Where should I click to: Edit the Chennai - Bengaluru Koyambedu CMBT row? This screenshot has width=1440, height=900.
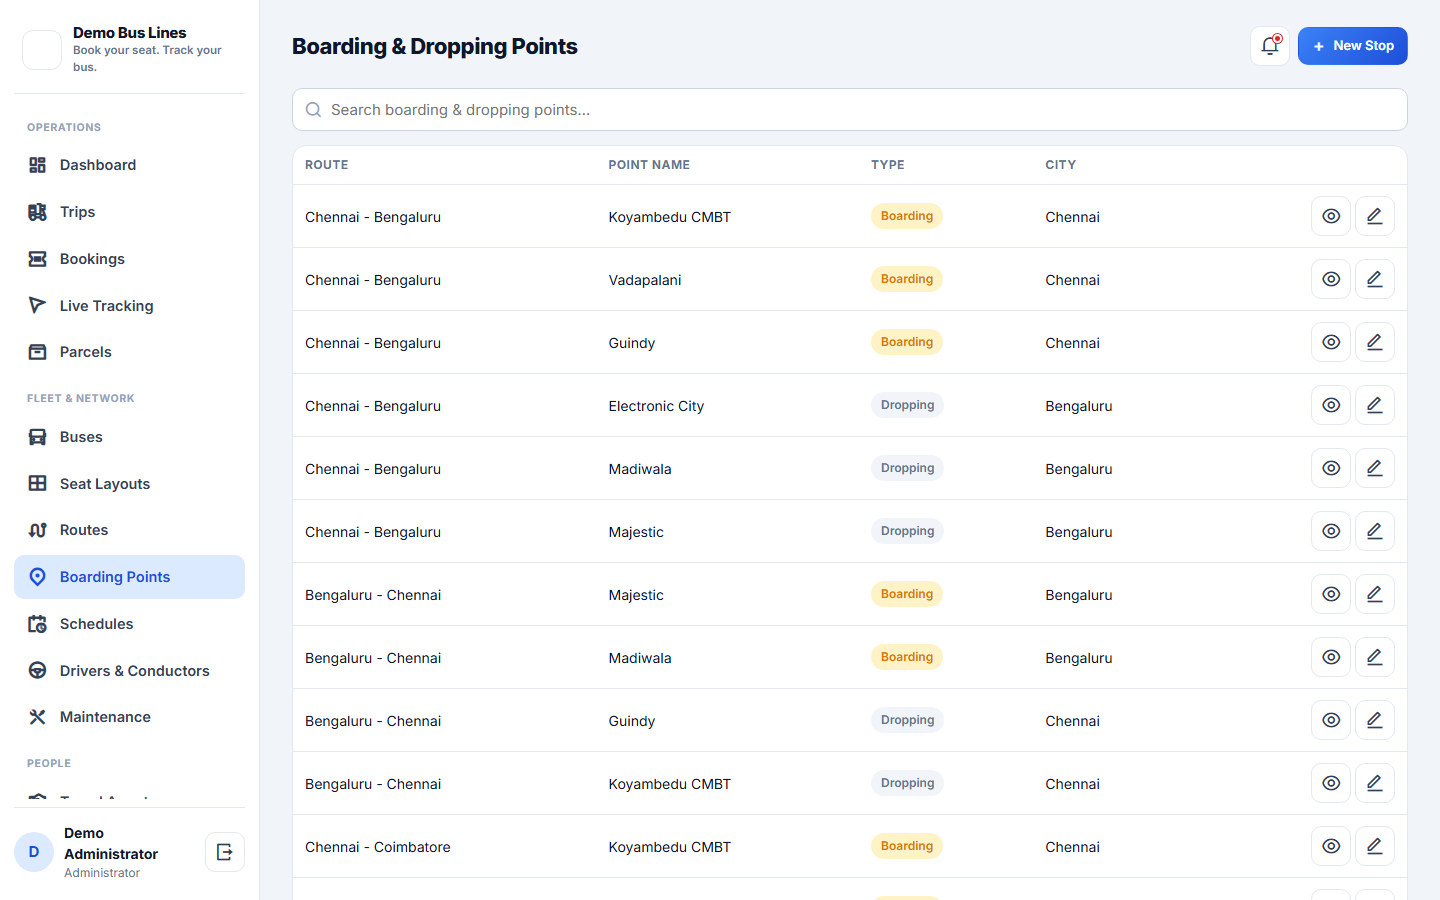pyautogui.click(x=1375, y=216)
